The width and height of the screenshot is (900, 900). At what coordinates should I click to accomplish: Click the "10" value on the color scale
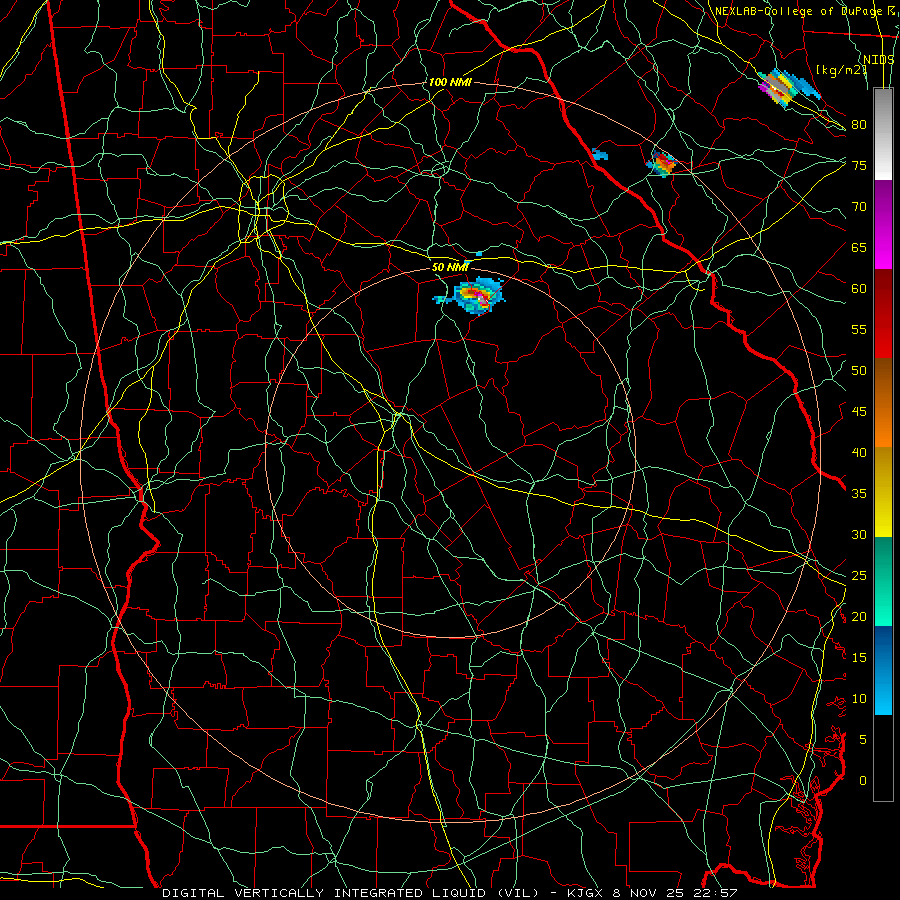pos(859,699)
